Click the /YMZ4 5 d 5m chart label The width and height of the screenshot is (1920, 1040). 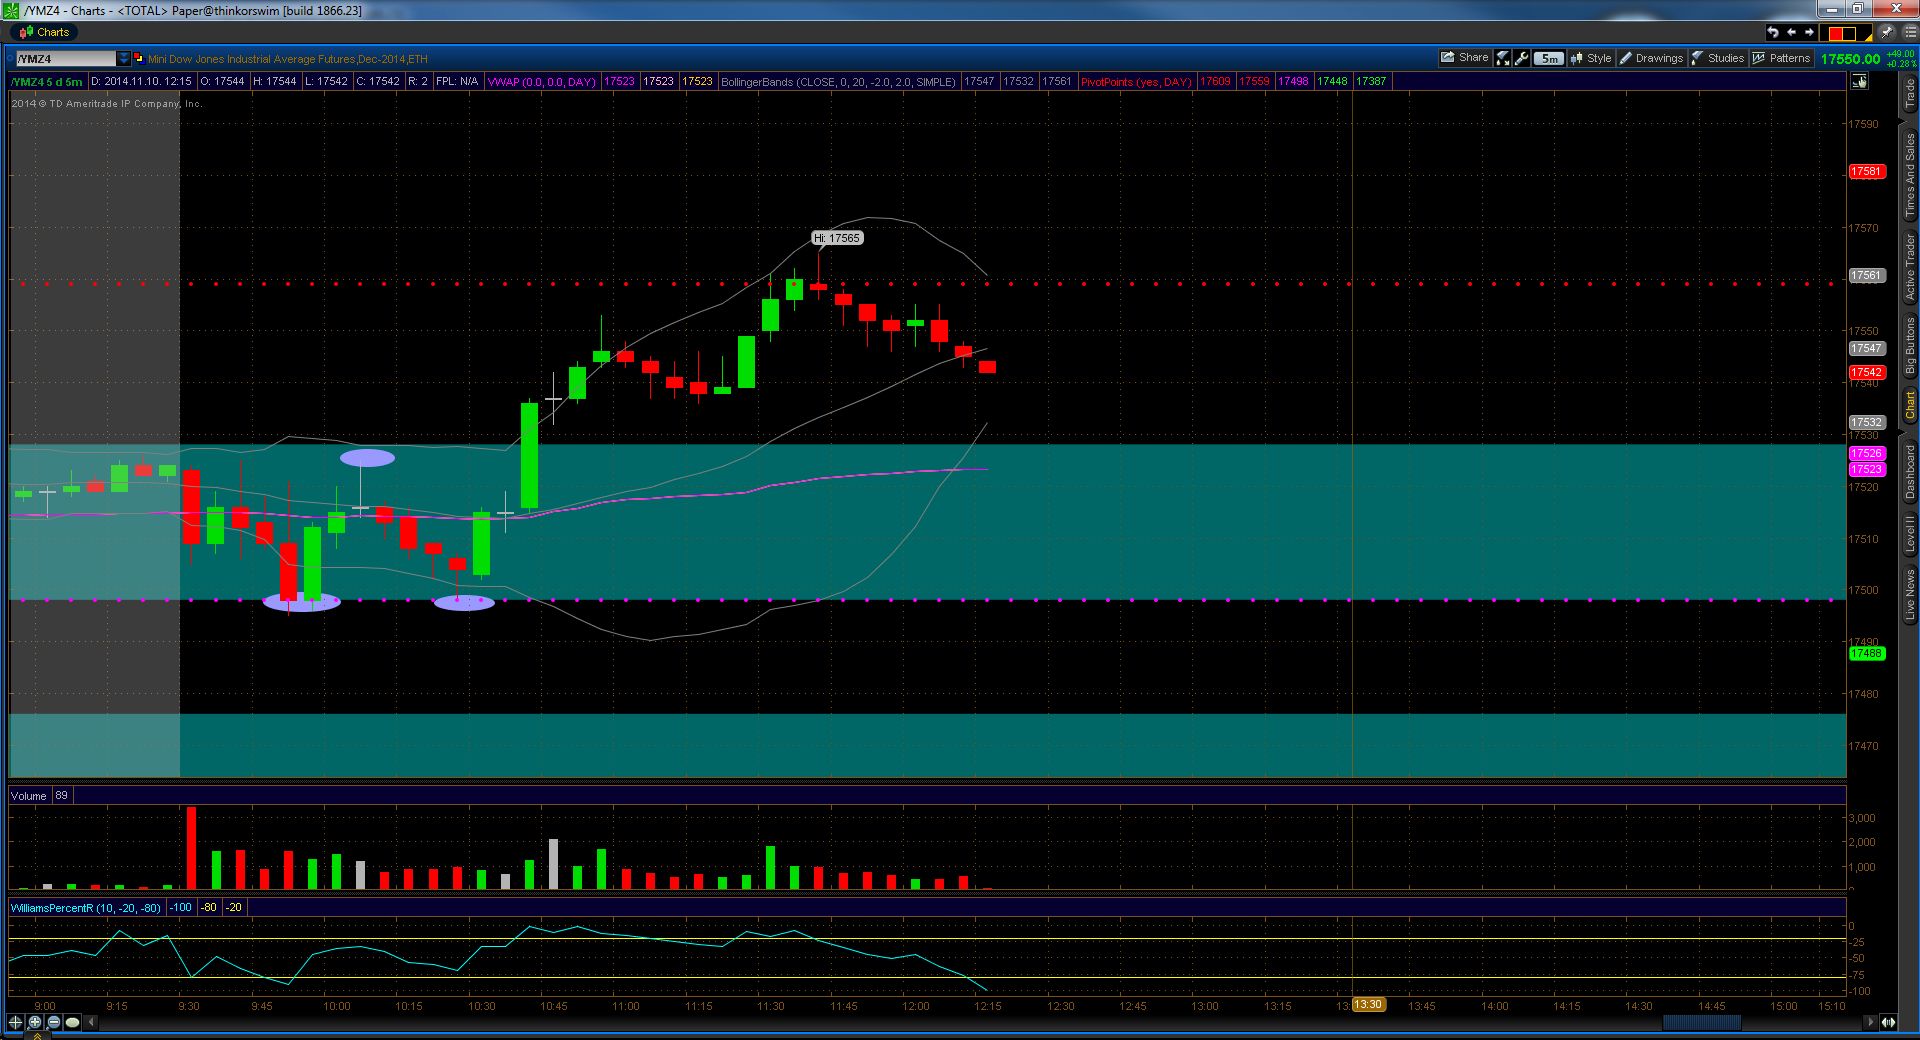pos(47,82)
